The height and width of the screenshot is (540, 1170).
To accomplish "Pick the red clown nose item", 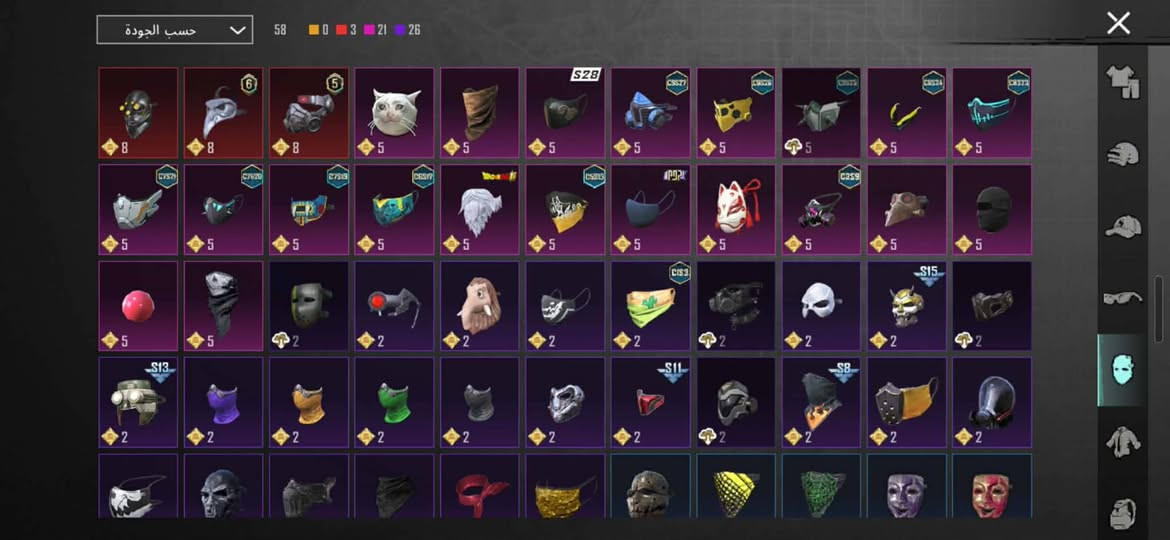I will pyautogui.click(x=138, y=306).
